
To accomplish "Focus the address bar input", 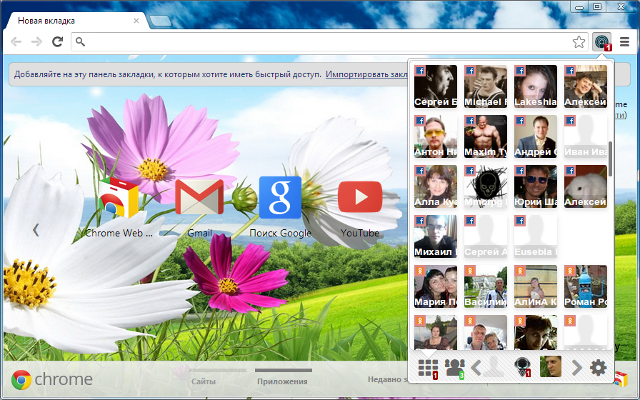I will [x=320, y=42].
